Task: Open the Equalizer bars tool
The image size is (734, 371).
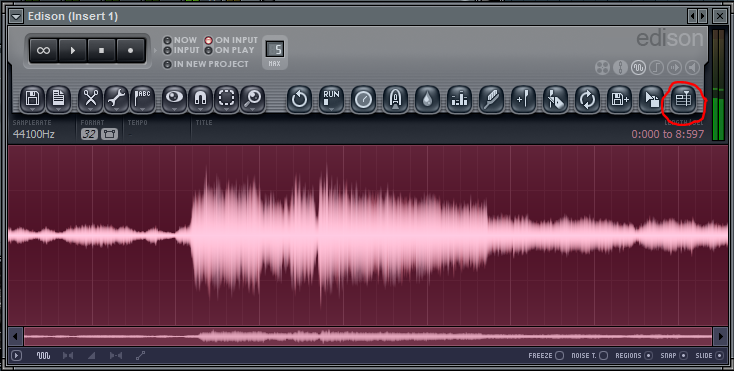Action: (459, 99)
